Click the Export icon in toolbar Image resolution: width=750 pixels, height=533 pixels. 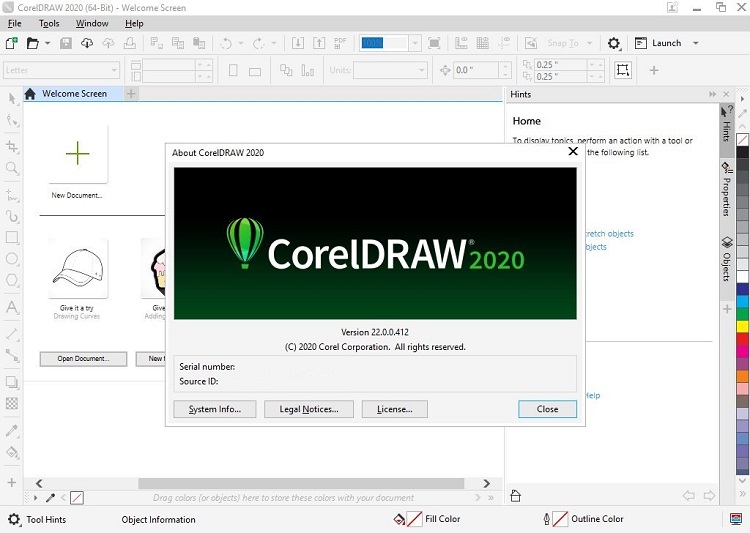click(x=319, y=44)
